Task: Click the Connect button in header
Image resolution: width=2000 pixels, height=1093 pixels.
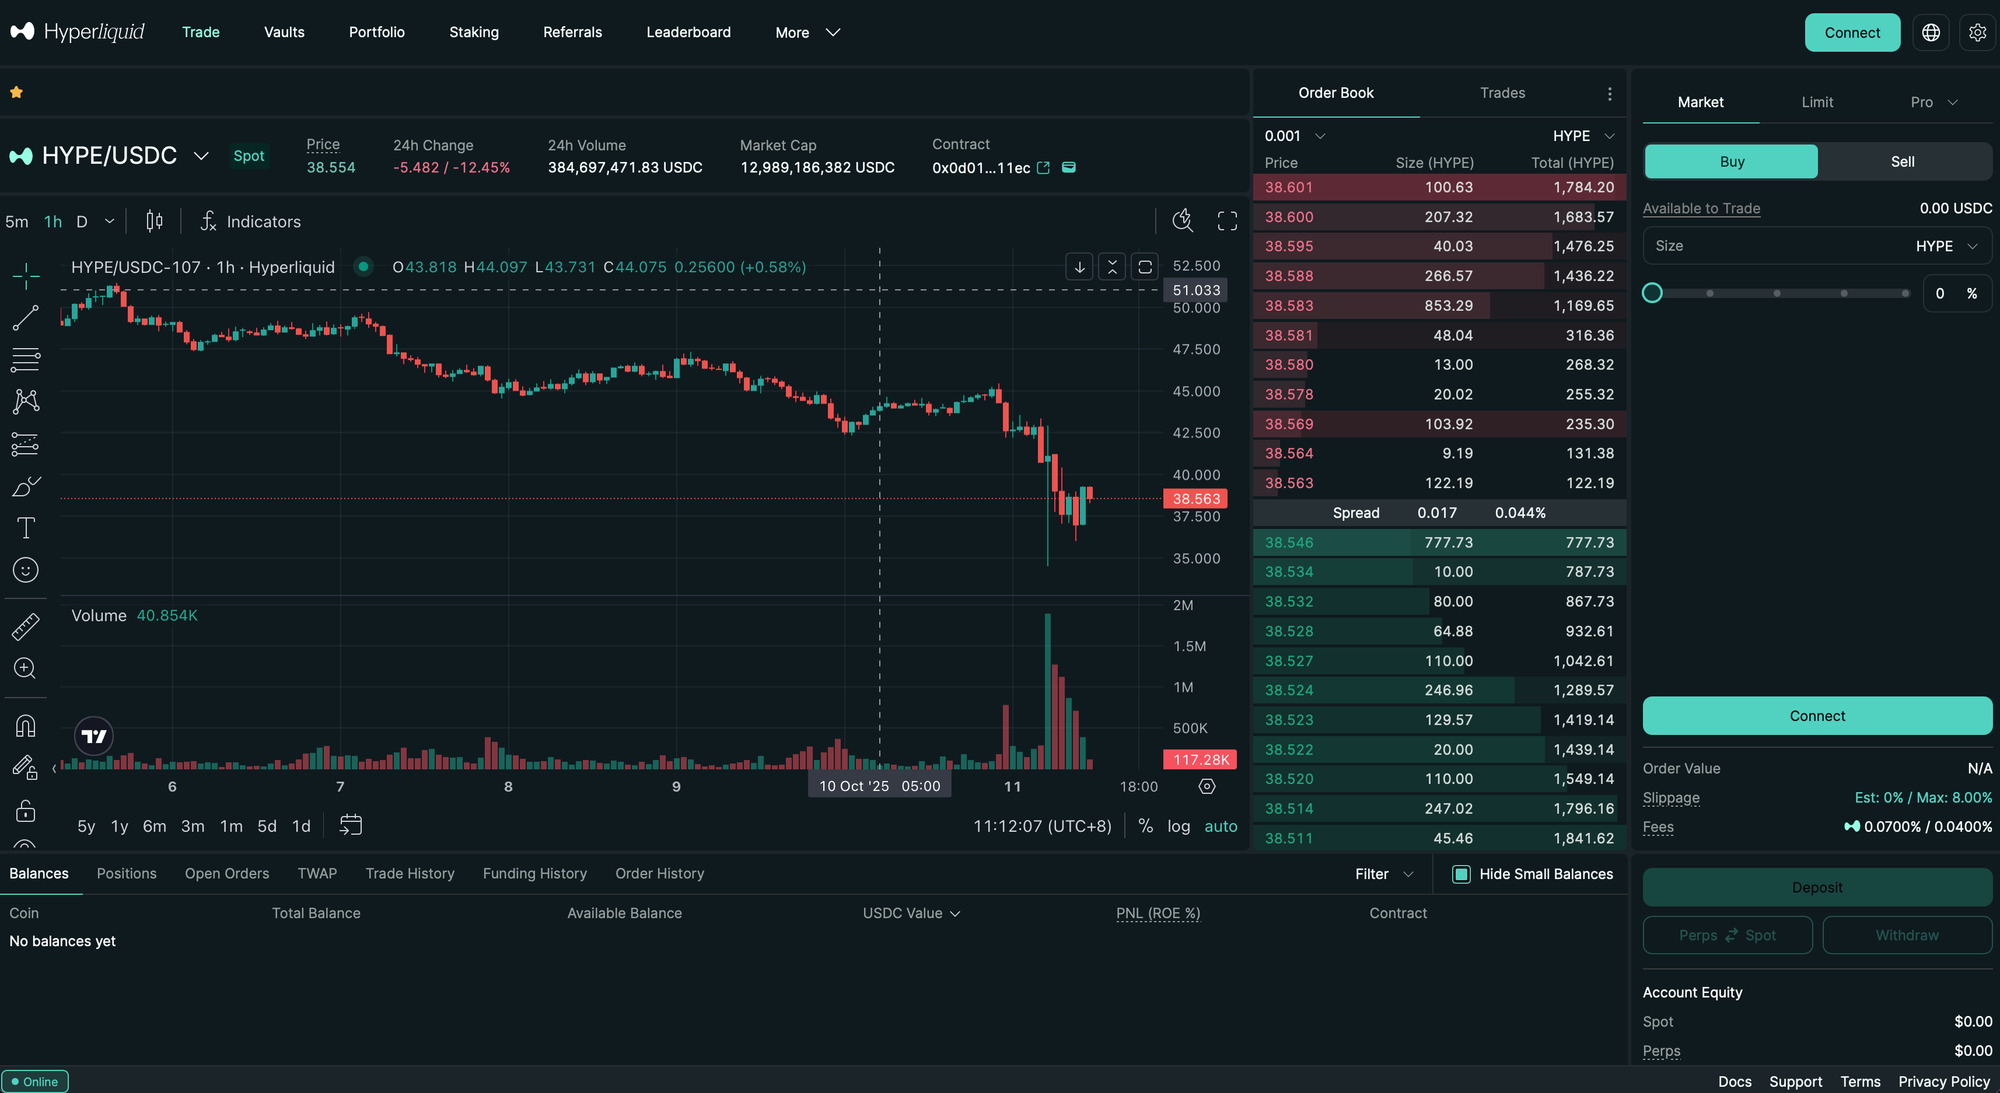Action: [x=1852, y=33]
